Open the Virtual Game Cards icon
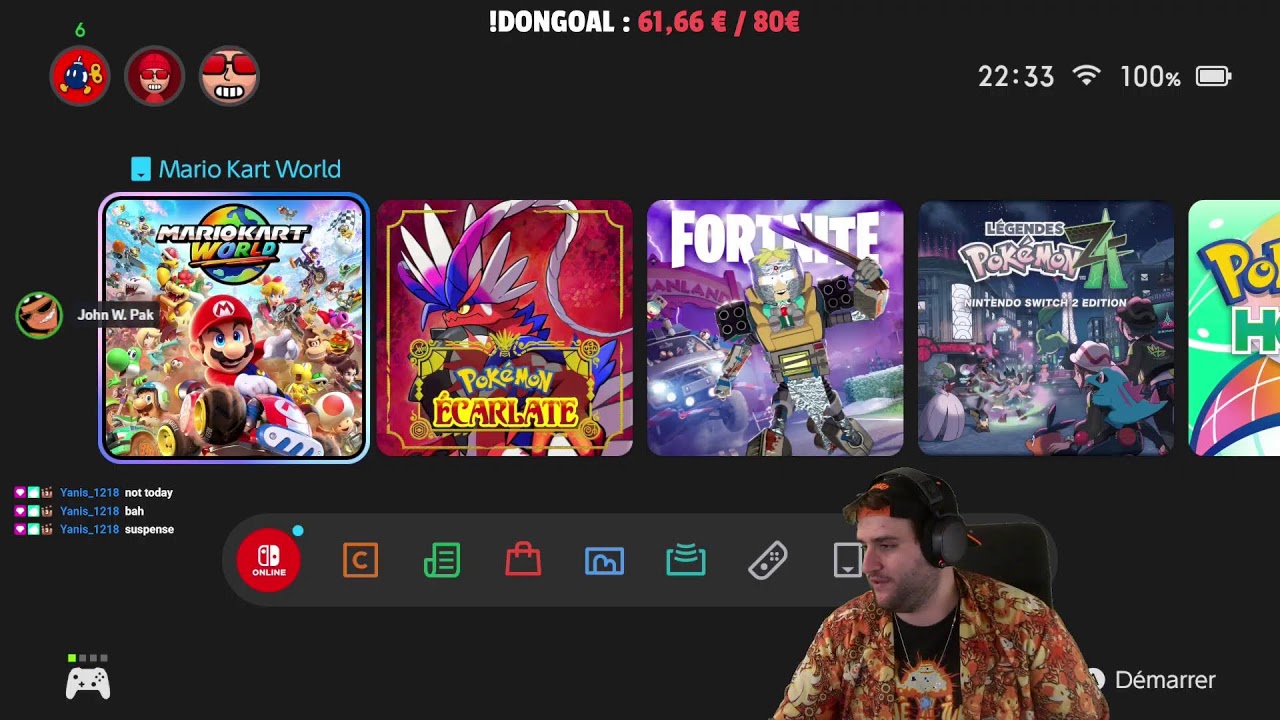The height and width of the screenshot is (720, 1280). 847,560
